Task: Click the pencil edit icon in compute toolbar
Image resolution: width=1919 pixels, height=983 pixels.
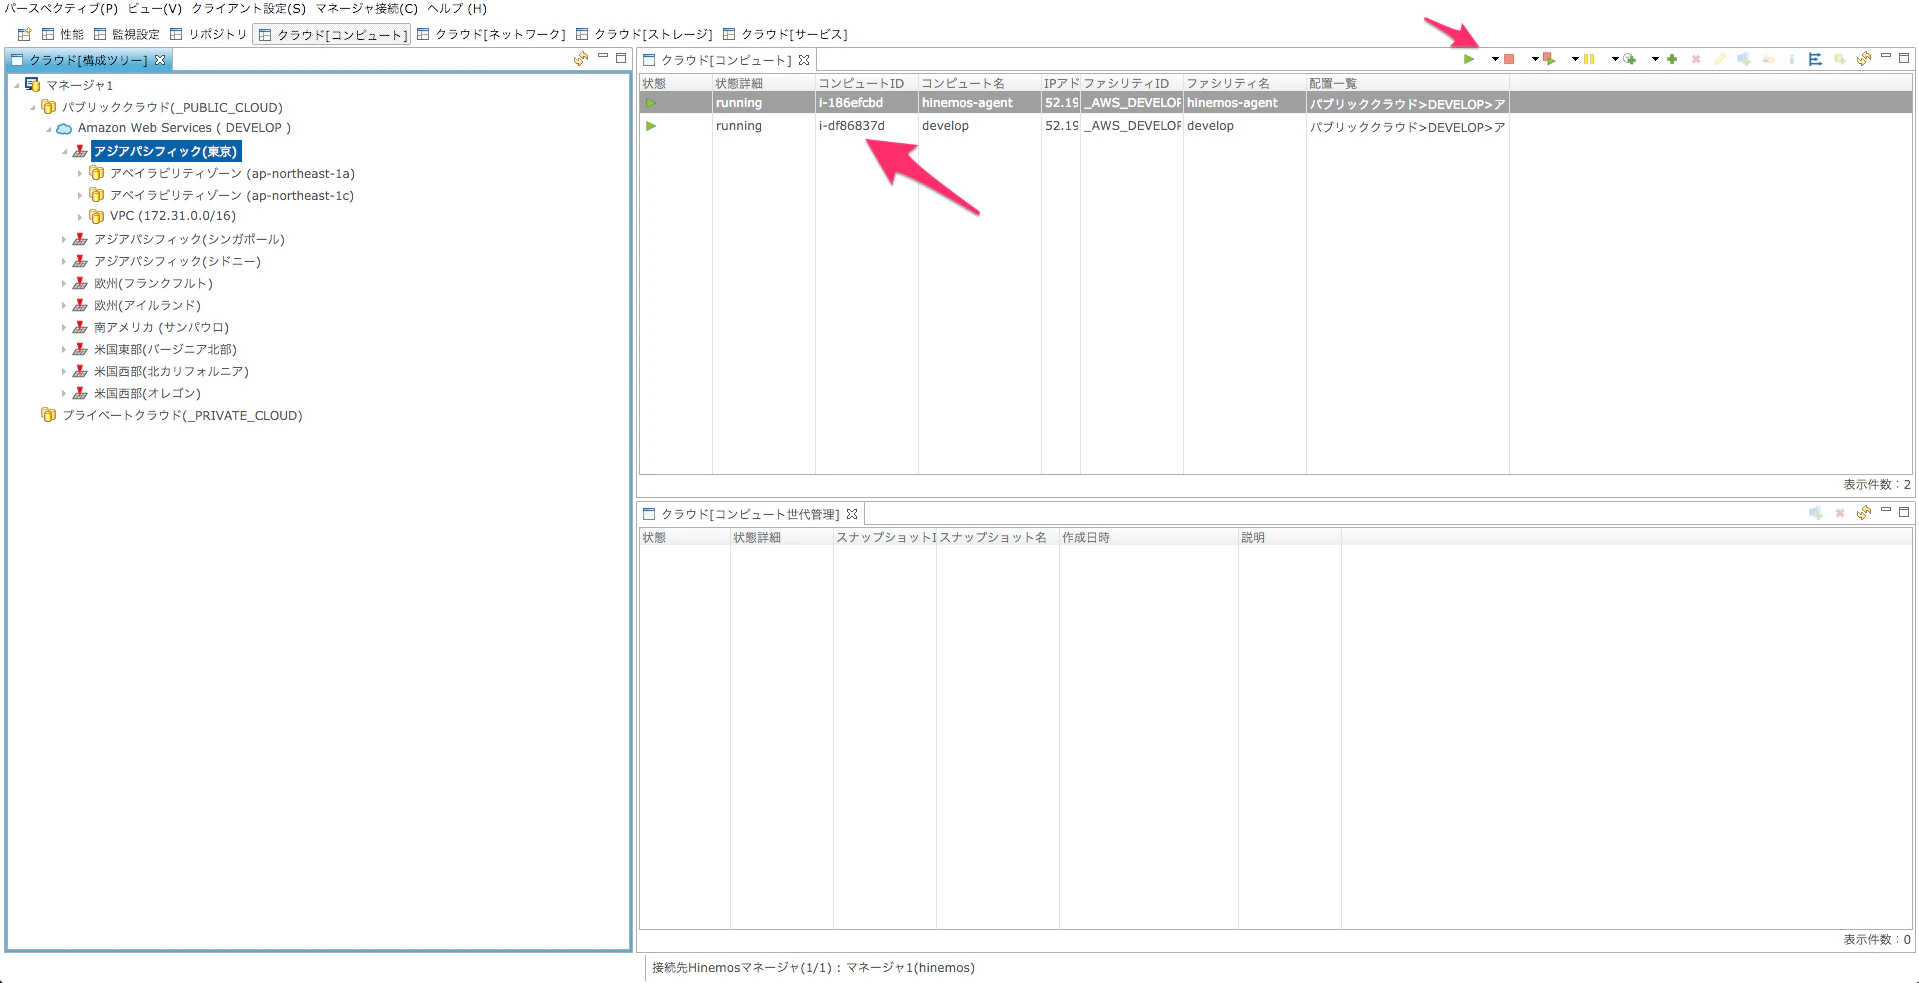Action: pos(1720,59)
